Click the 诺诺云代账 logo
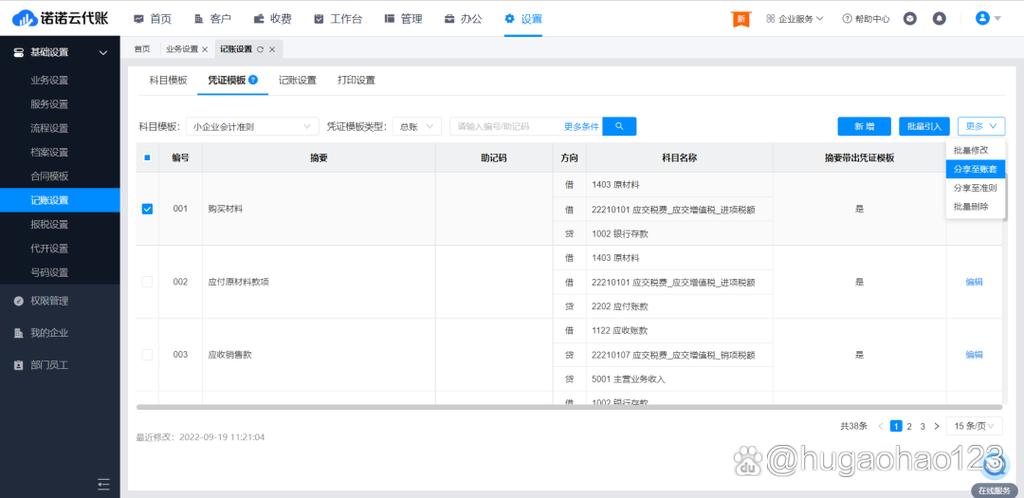 (60, 18)
